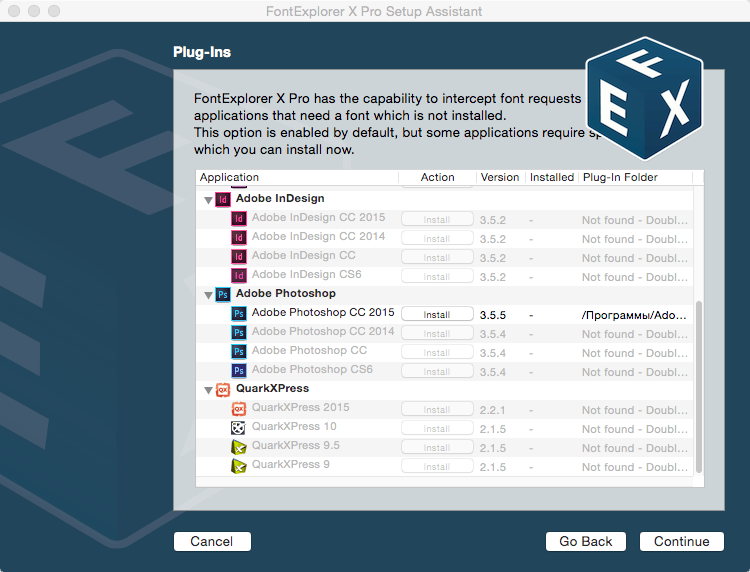Click the Adobe InDesign CC row icon
The width and height of the screenshot is (750, 572).
click(x=239, y=256)
